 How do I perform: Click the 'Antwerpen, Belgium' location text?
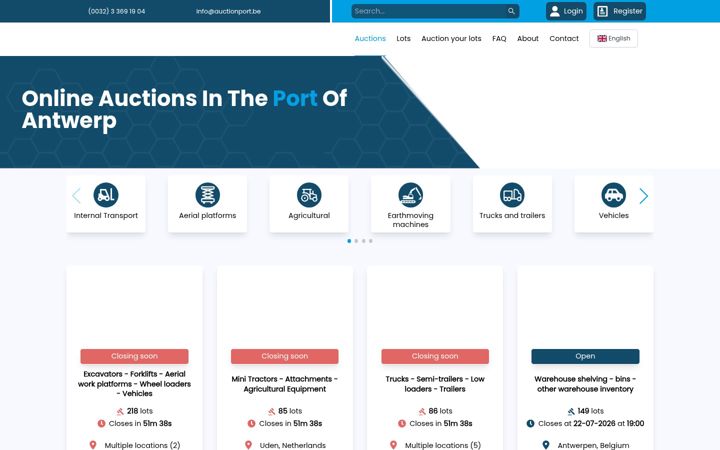(x=593, y=445)
